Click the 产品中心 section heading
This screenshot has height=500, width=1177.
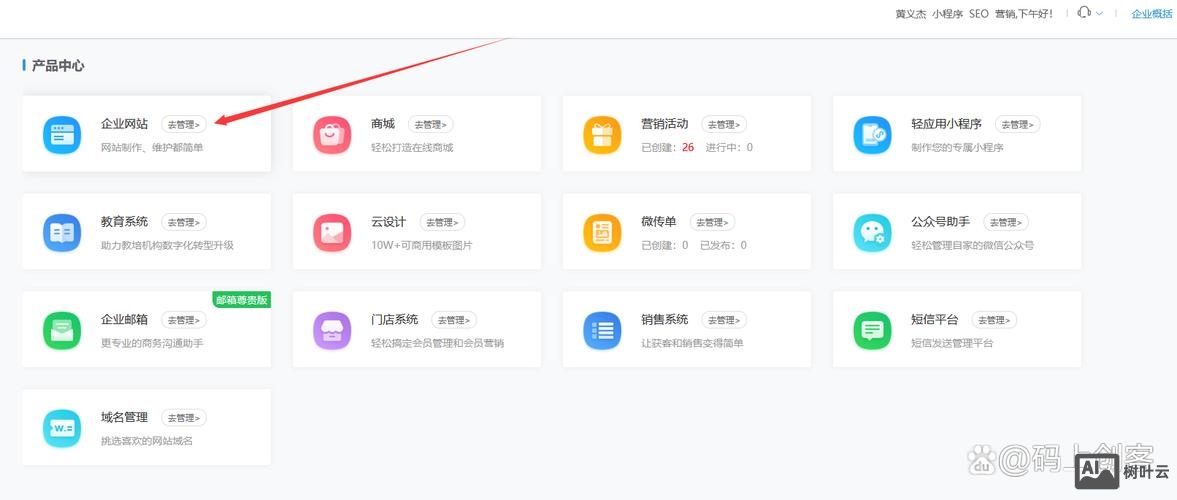58,66
